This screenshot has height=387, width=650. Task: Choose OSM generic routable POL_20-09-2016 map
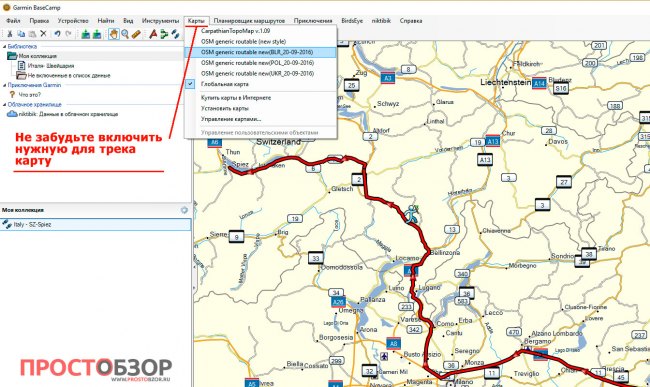(260, 63)
